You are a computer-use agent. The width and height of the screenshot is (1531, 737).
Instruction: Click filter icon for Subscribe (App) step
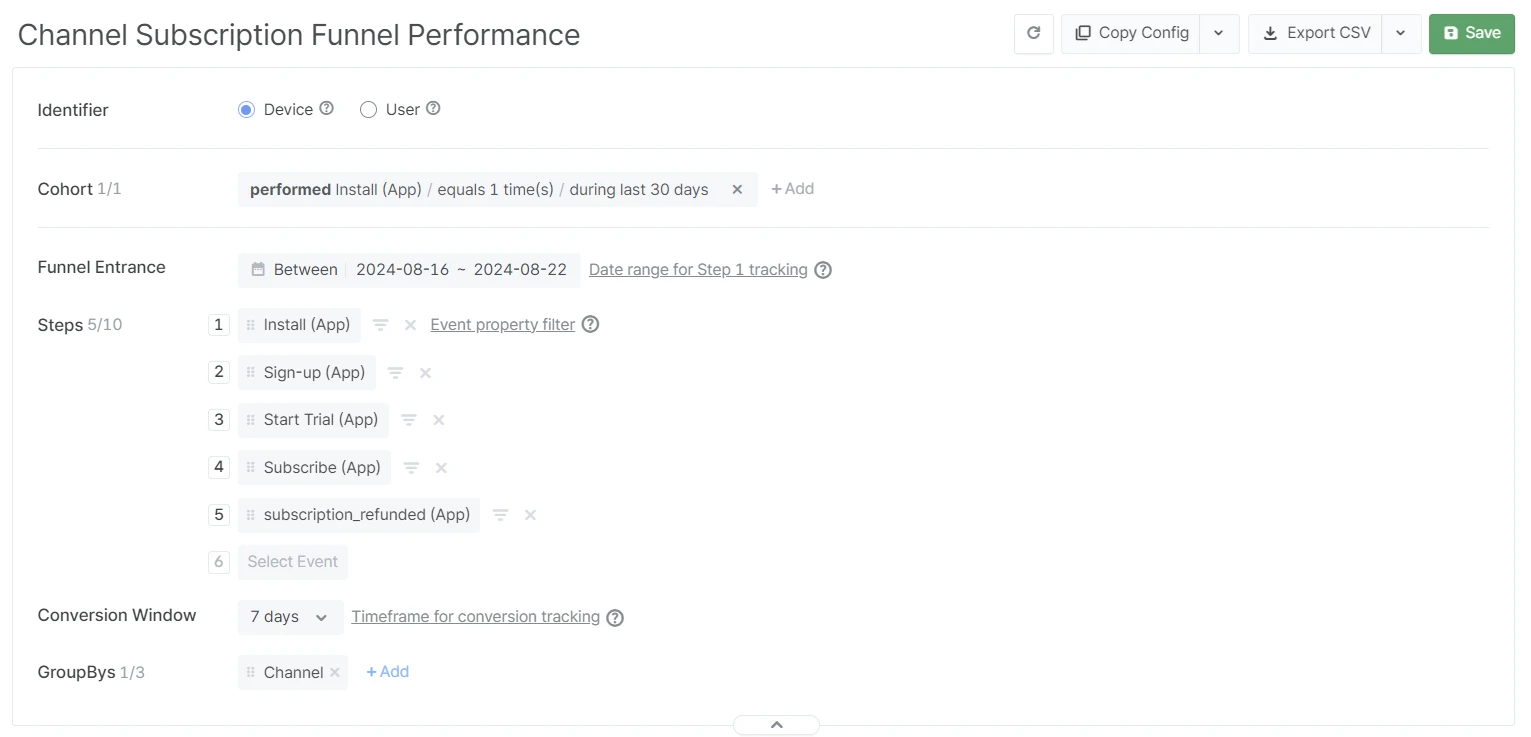tap(411, 467)
